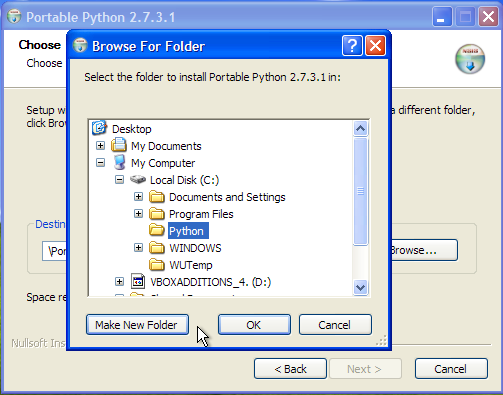The height and width of the screenshot is (395, 503).
Task: Click the WINDOWS folder icon
Action: point(157,248)
